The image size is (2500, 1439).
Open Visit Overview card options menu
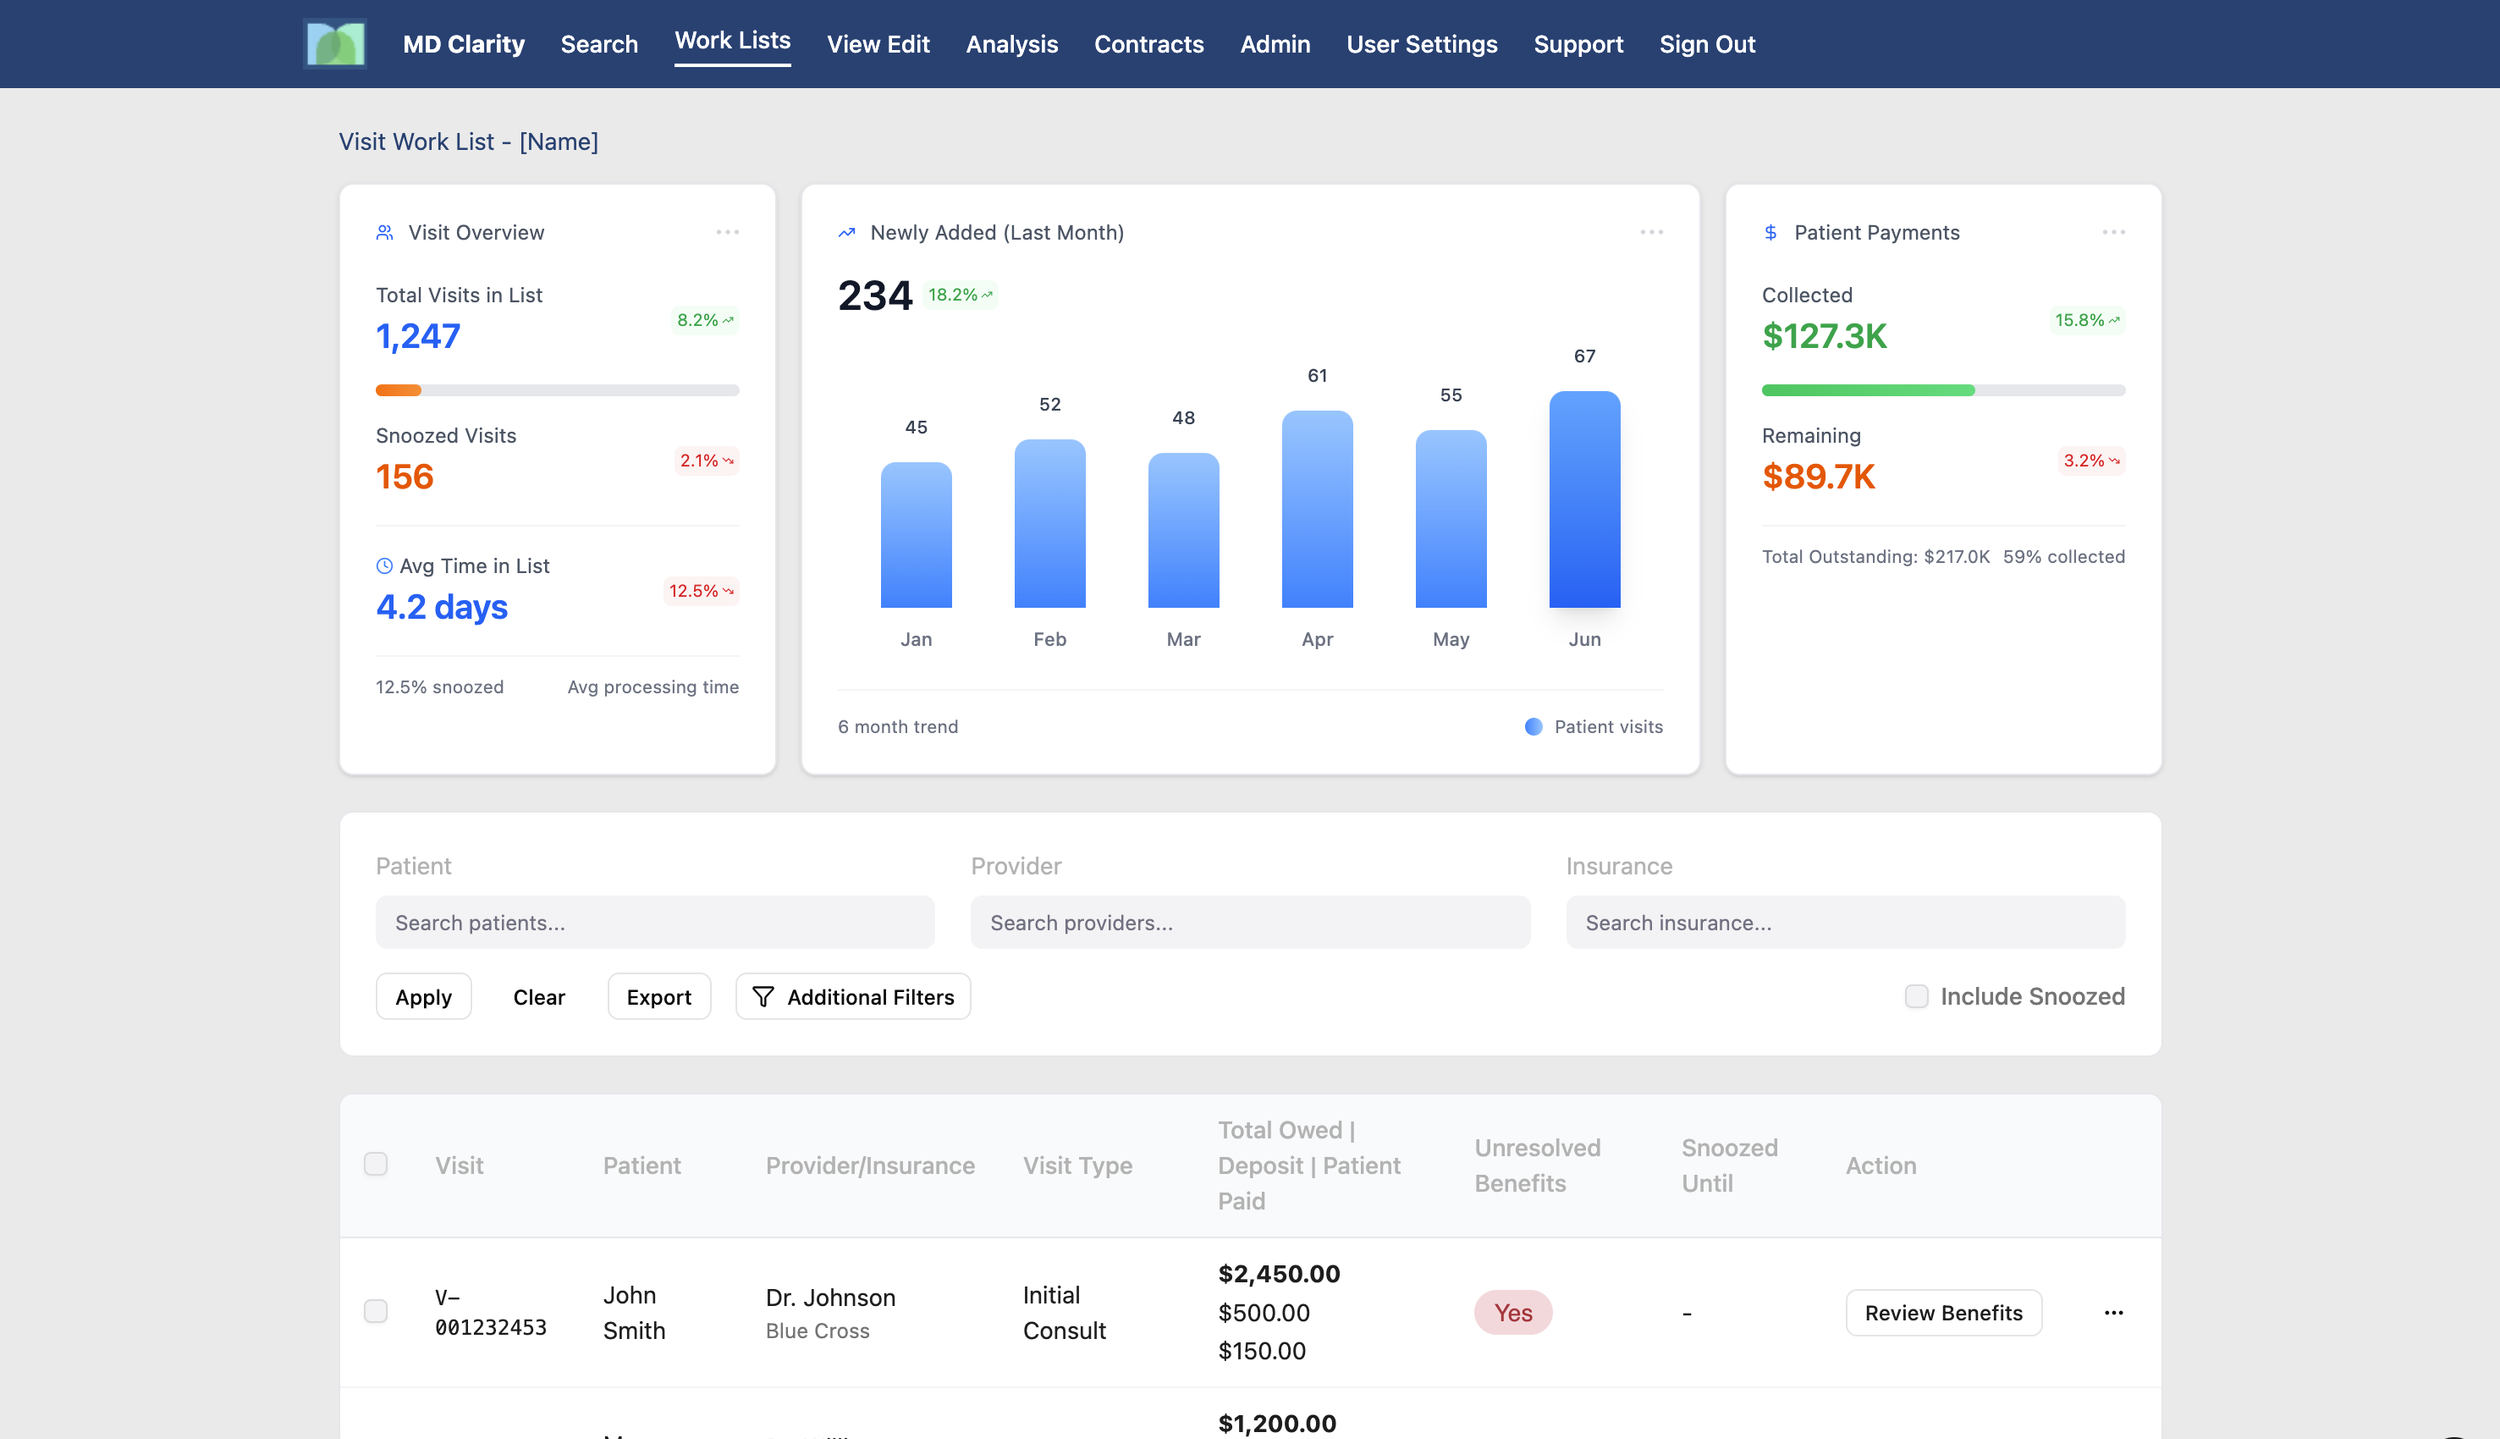tap(727, 232)
